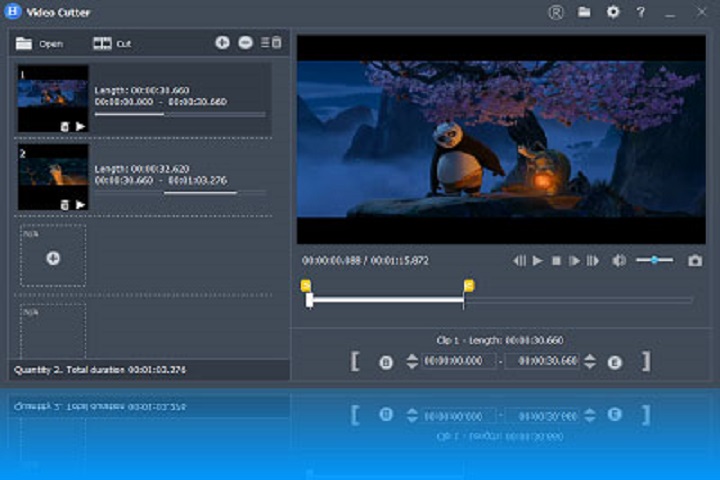Click the end time stepper arrows
The width and height of the screenshot is (720, 480).
[x=590, y=361]
